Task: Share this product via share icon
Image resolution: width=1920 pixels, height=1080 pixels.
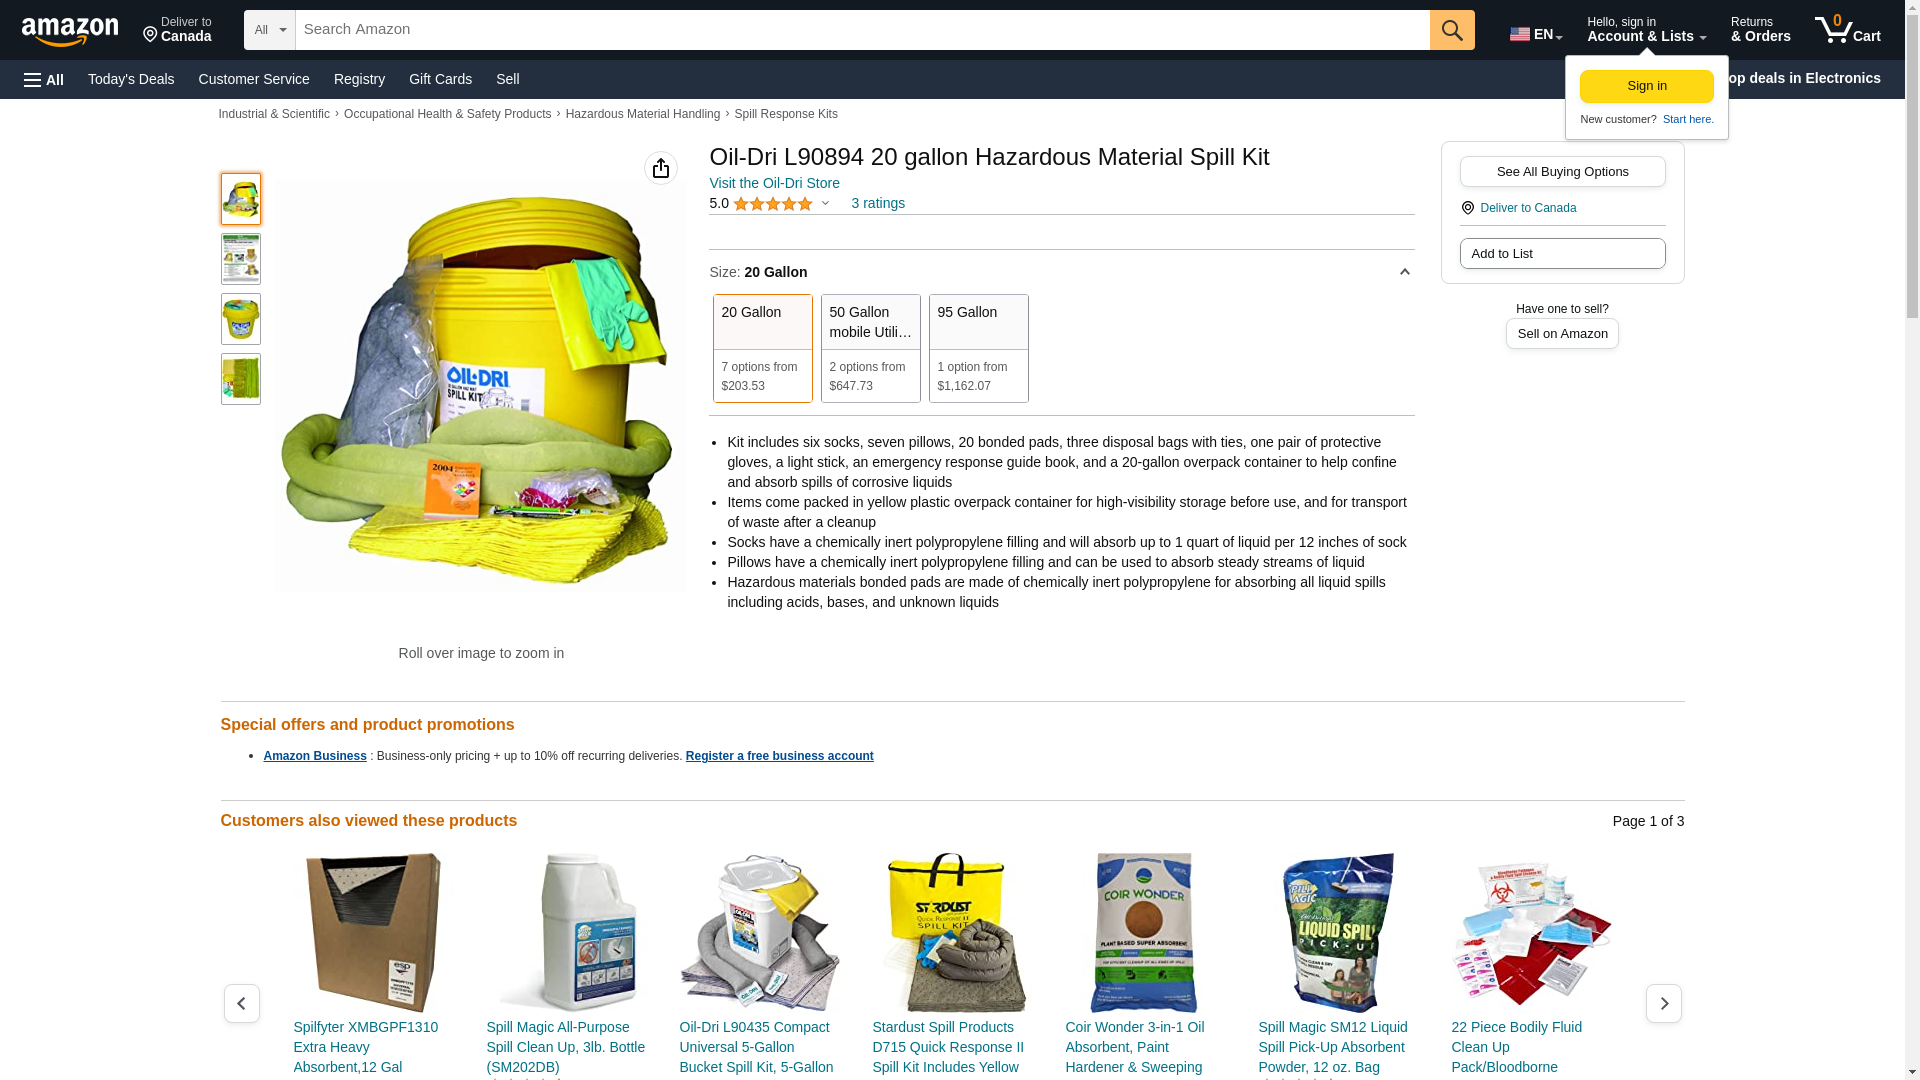Action: click(661, 168)
